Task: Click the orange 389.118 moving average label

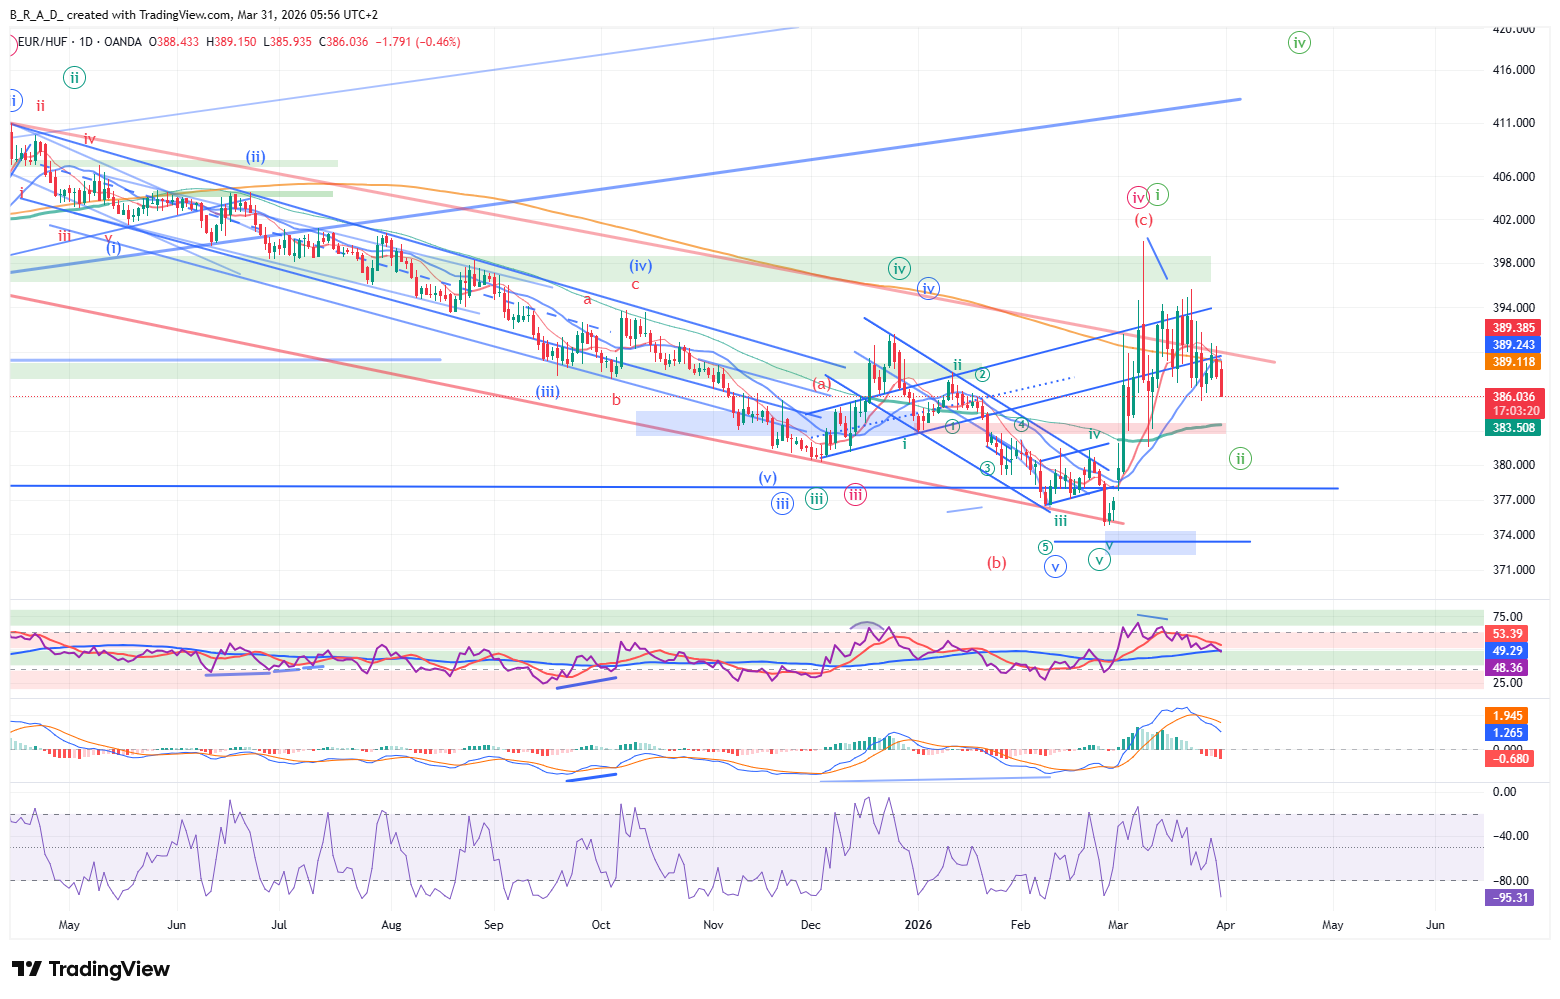Action: [1514, 362]
